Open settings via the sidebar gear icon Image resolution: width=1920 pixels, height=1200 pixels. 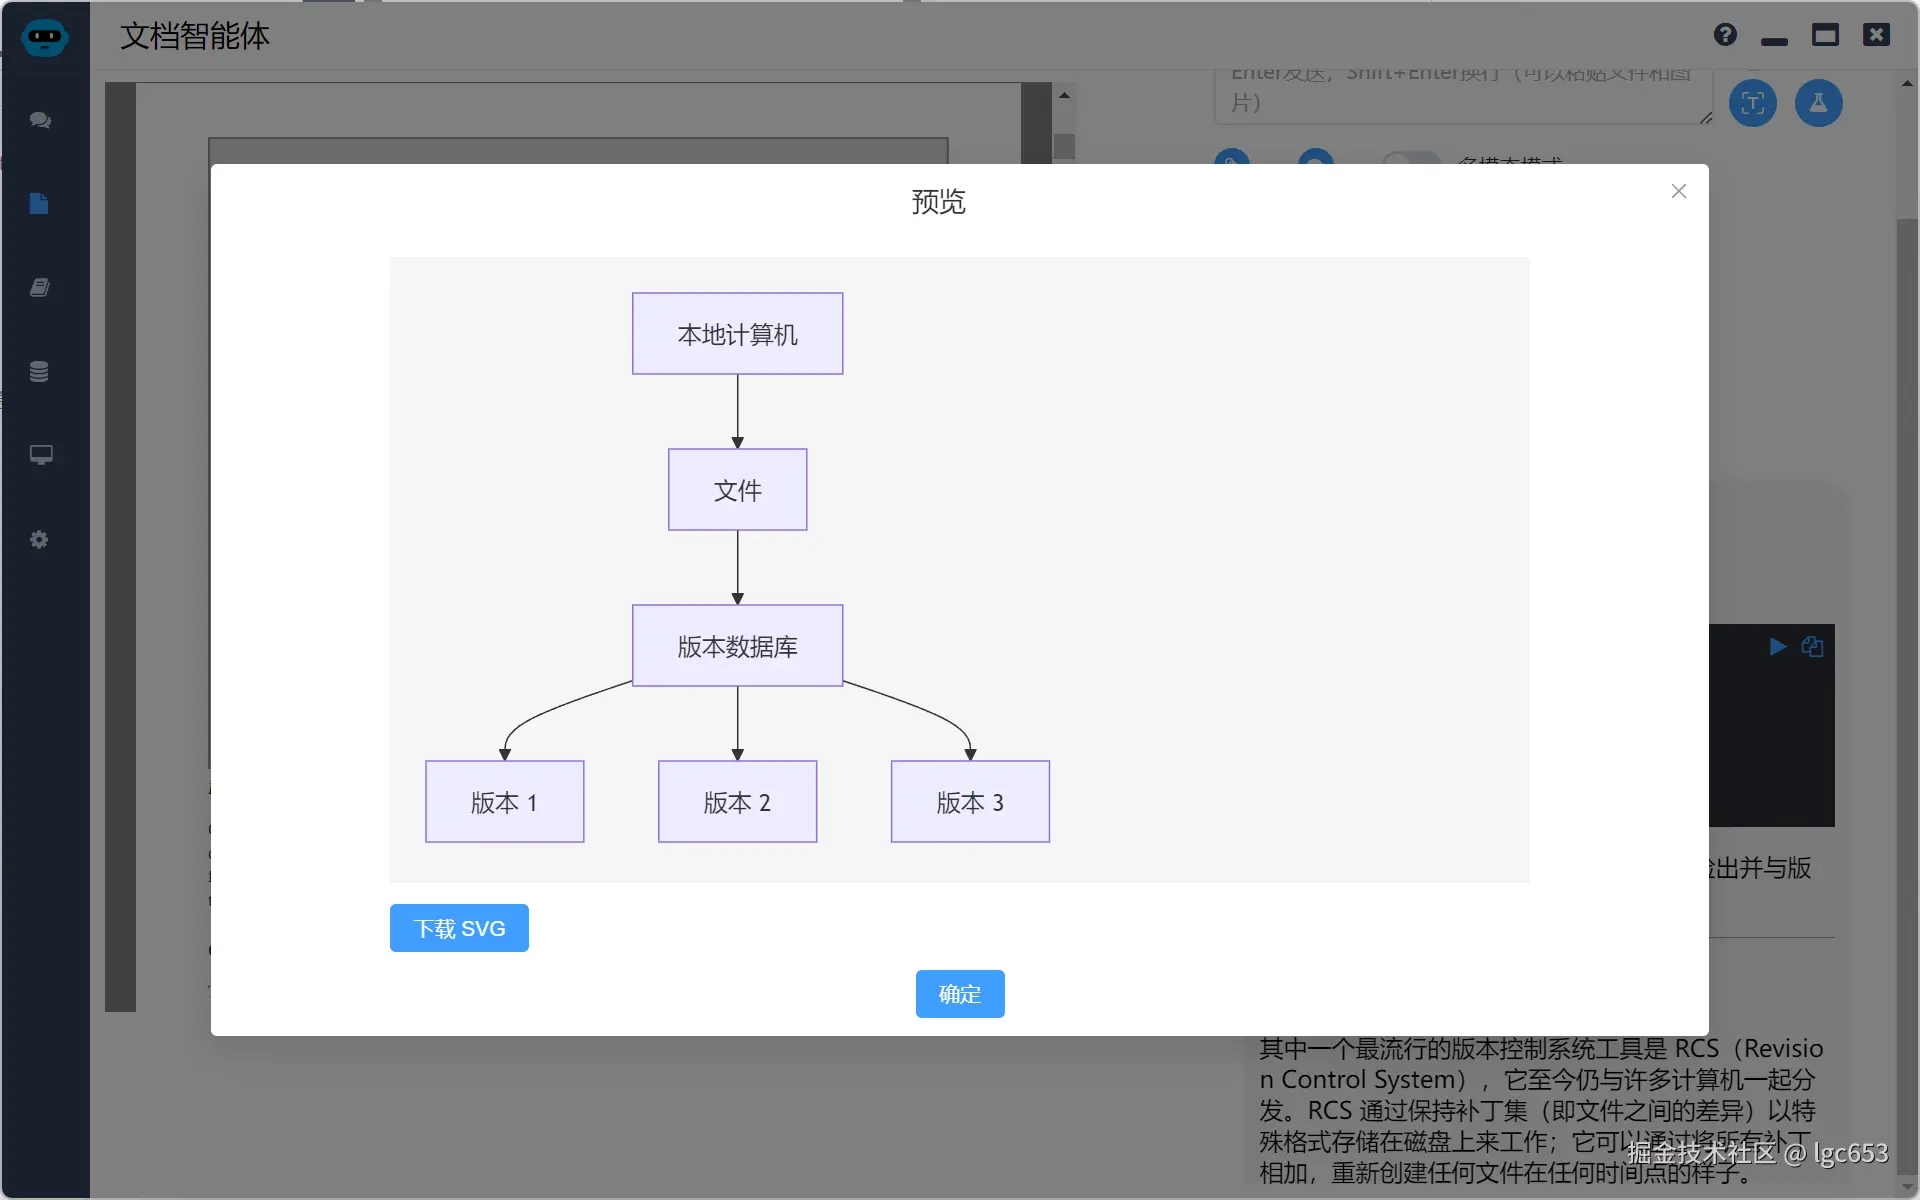tap(38, 539)
